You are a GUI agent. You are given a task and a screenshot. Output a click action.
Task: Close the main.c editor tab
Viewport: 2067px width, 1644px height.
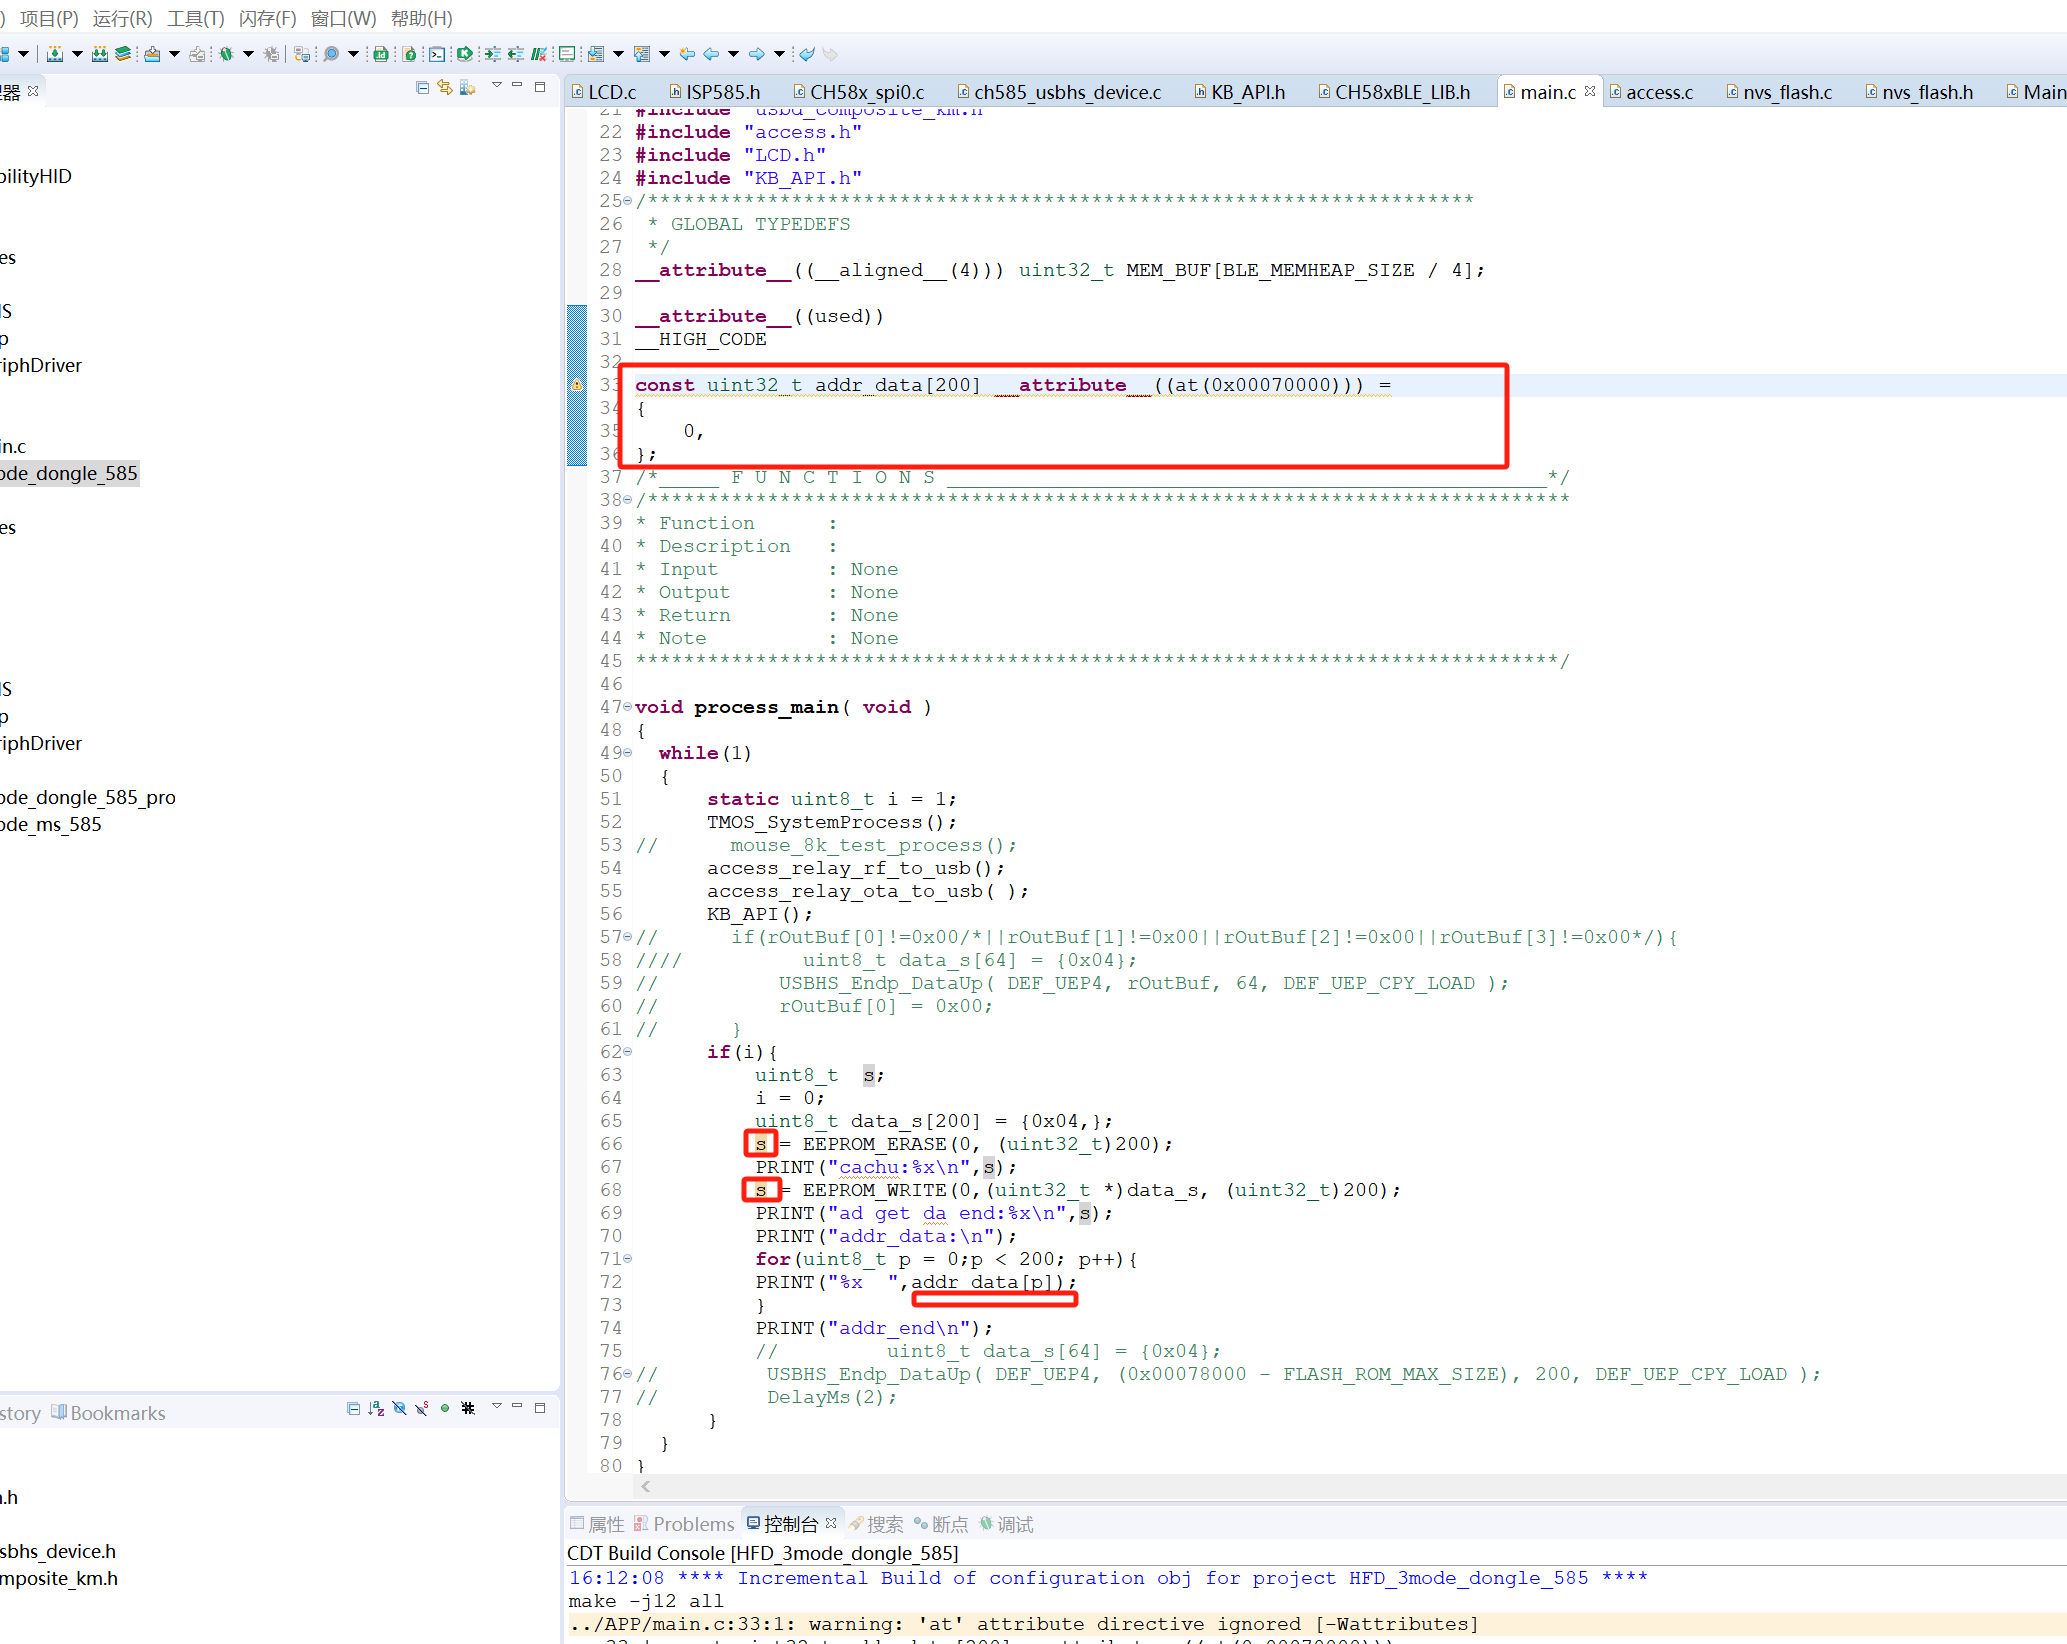[x=1590, y=91]
